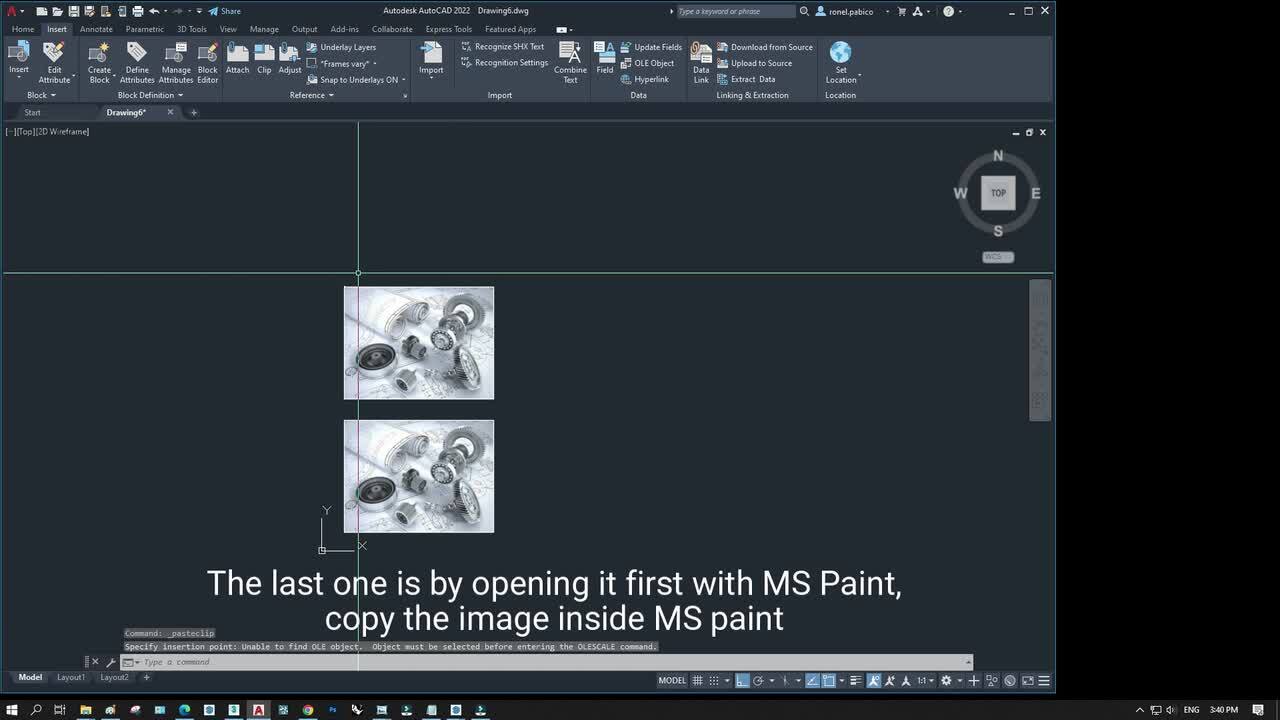Toggle polar tracking in status bar

[759, 681]
